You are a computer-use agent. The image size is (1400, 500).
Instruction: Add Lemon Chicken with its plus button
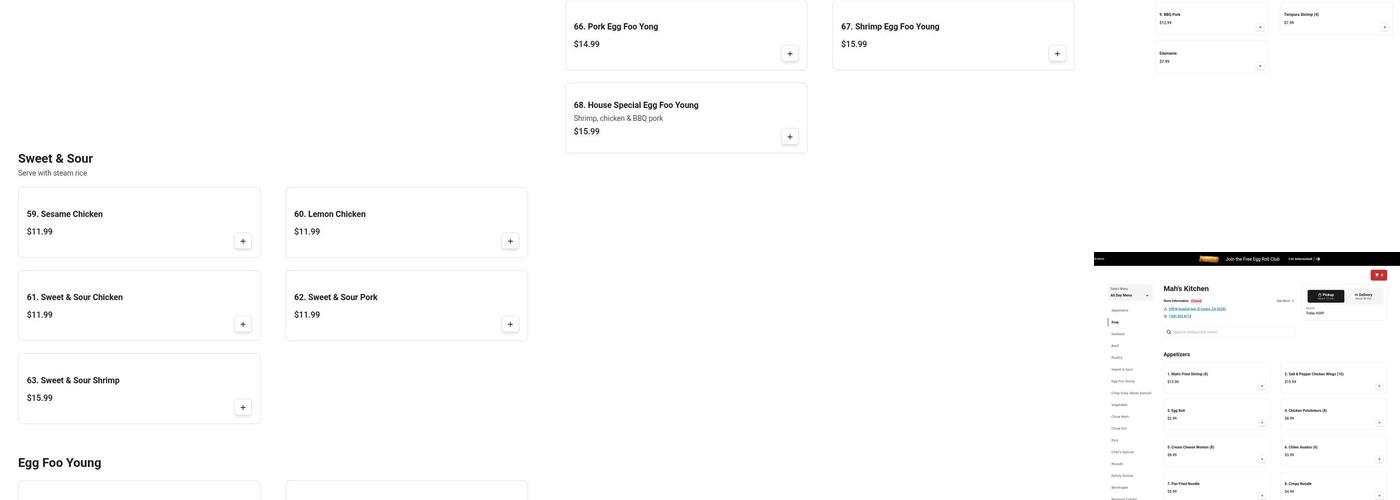510,241
